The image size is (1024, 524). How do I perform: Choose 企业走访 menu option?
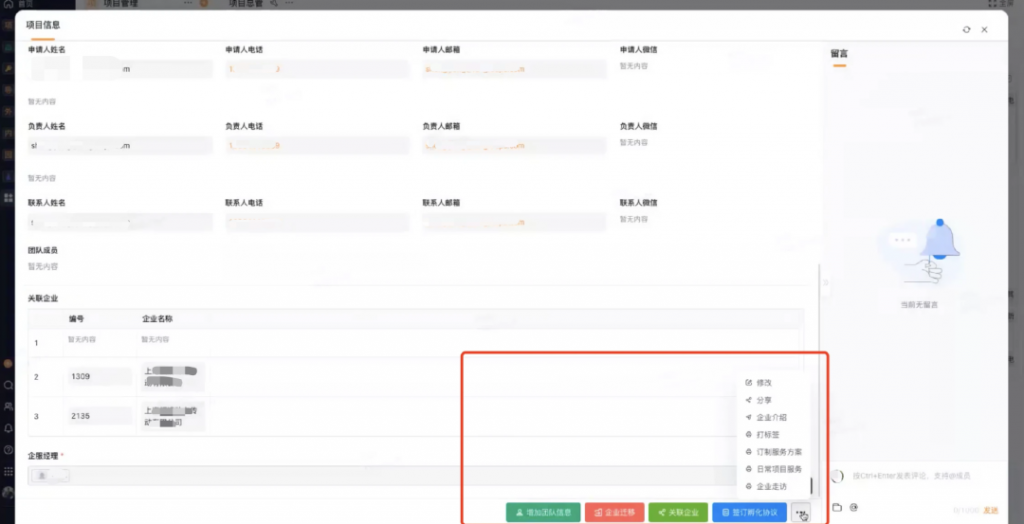point(771,486)
